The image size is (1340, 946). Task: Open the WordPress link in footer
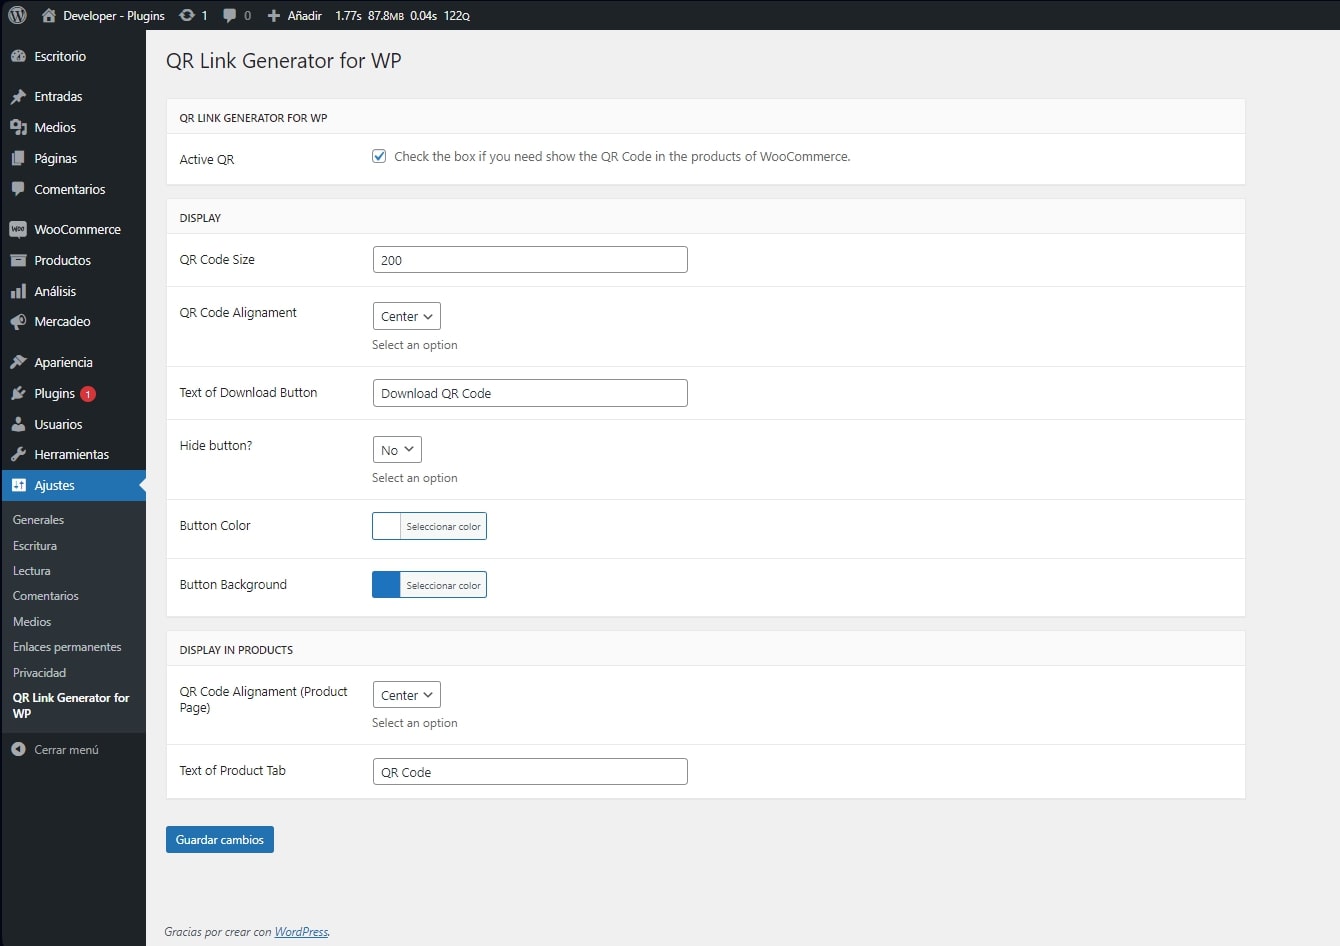pos(301,932)
